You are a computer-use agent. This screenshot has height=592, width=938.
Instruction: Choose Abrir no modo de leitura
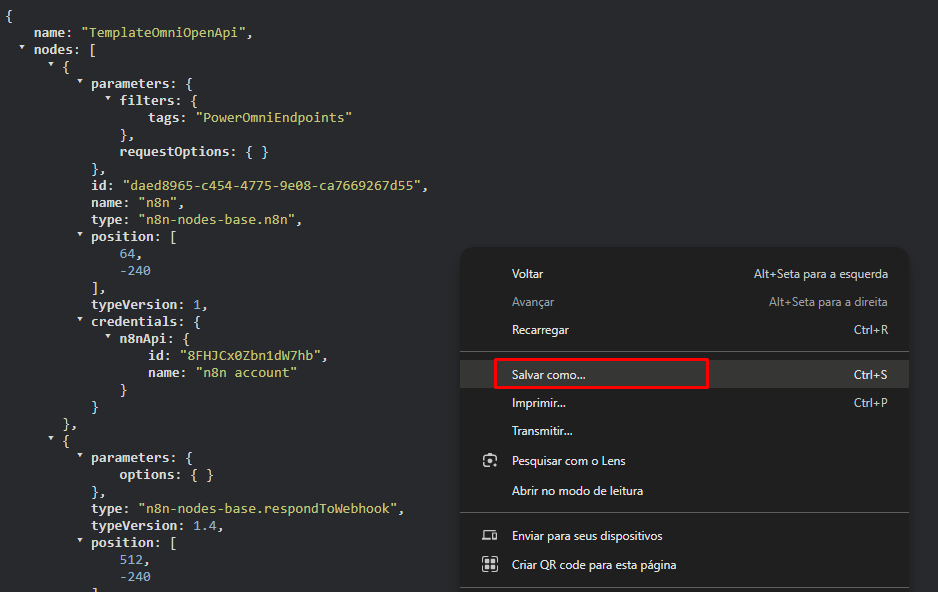pyautogui.click(x=577, y=491)
